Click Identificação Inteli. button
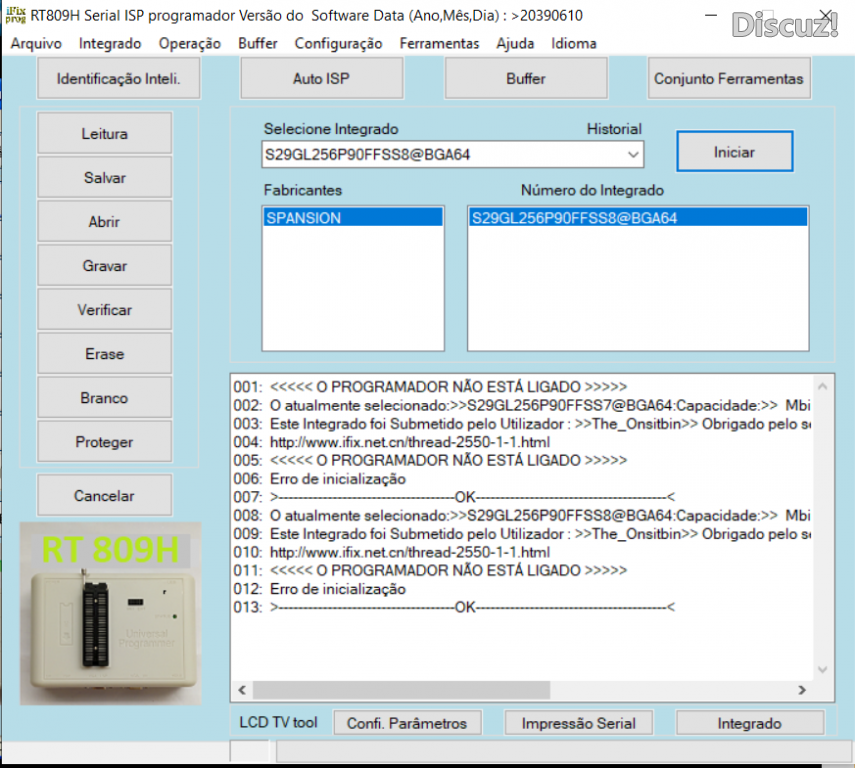Screen dimensions: 855x768 [x=118, y=79]
